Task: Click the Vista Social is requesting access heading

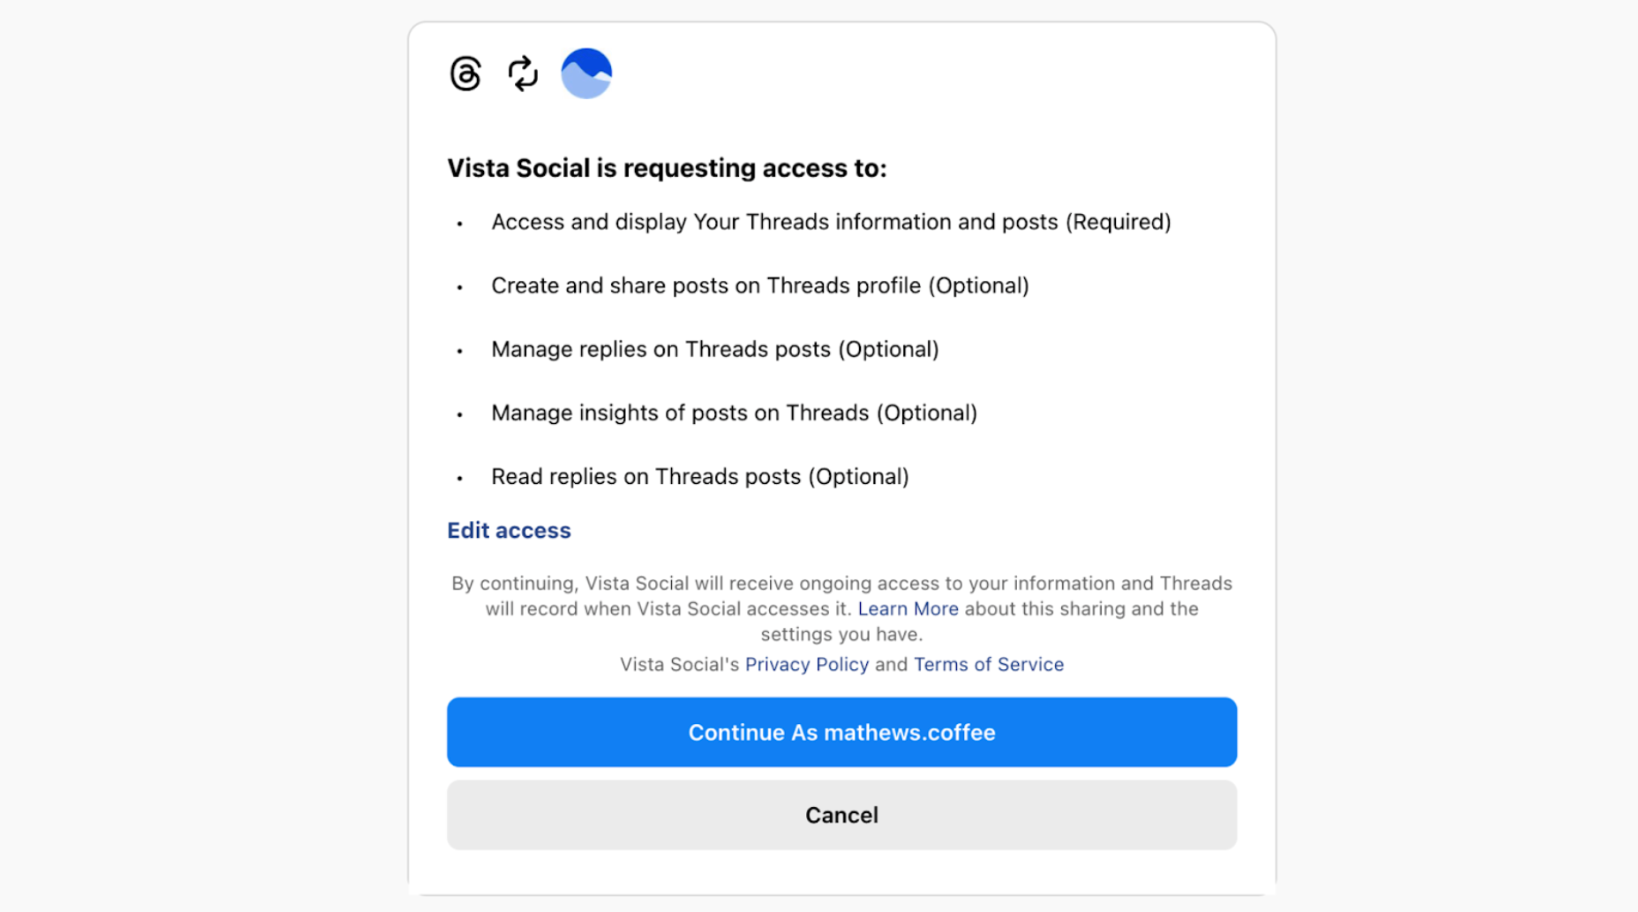Action: [x=667, y=168]
